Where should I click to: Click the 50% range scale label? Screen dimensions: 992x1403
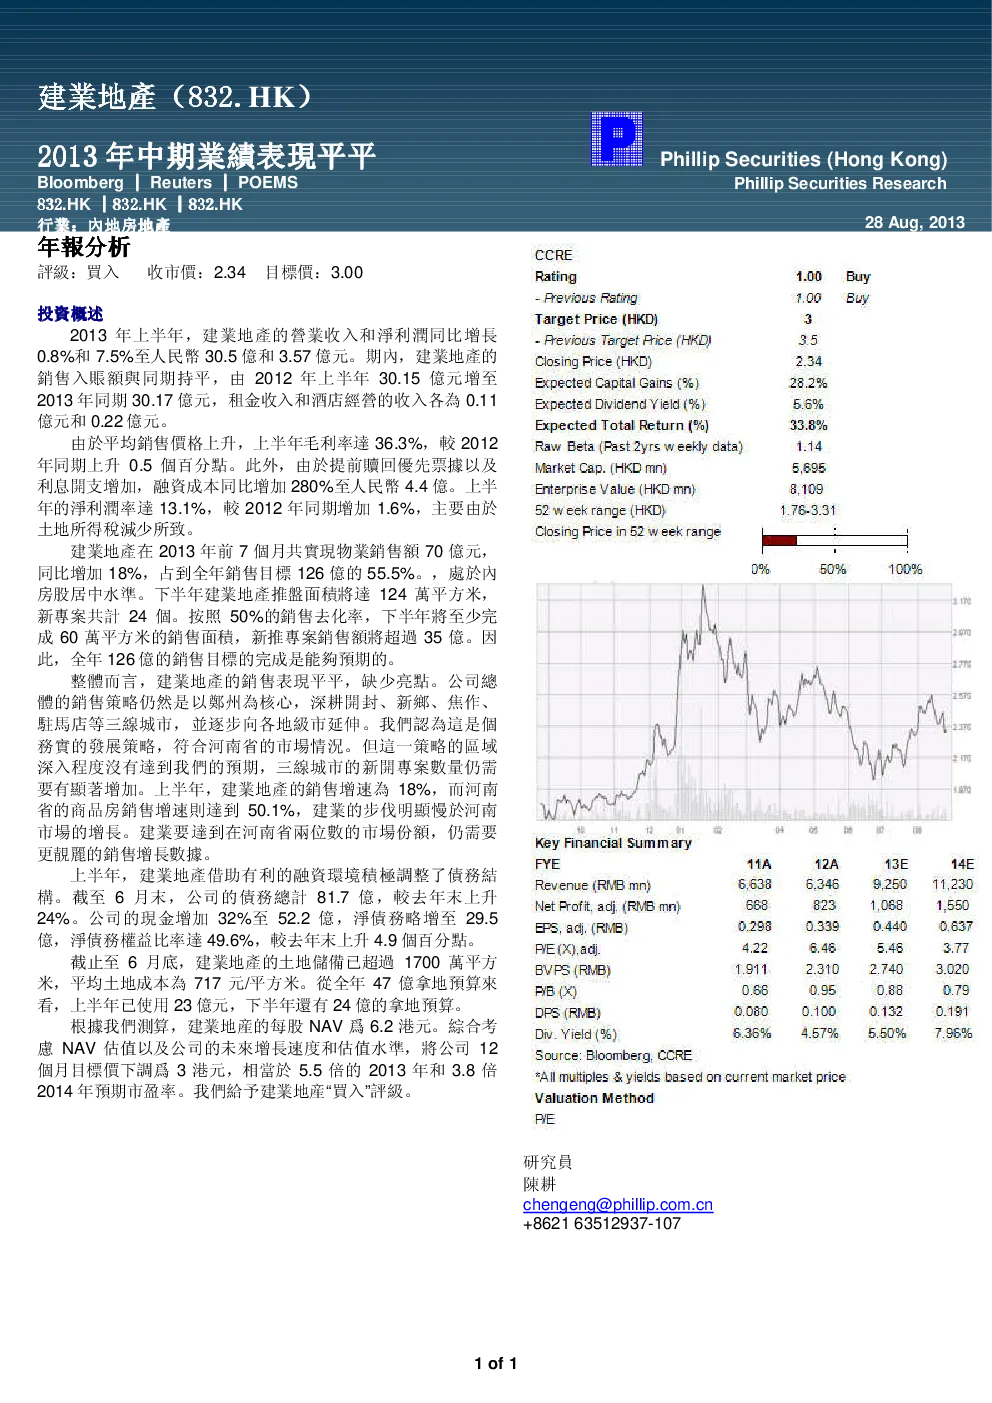833,569
